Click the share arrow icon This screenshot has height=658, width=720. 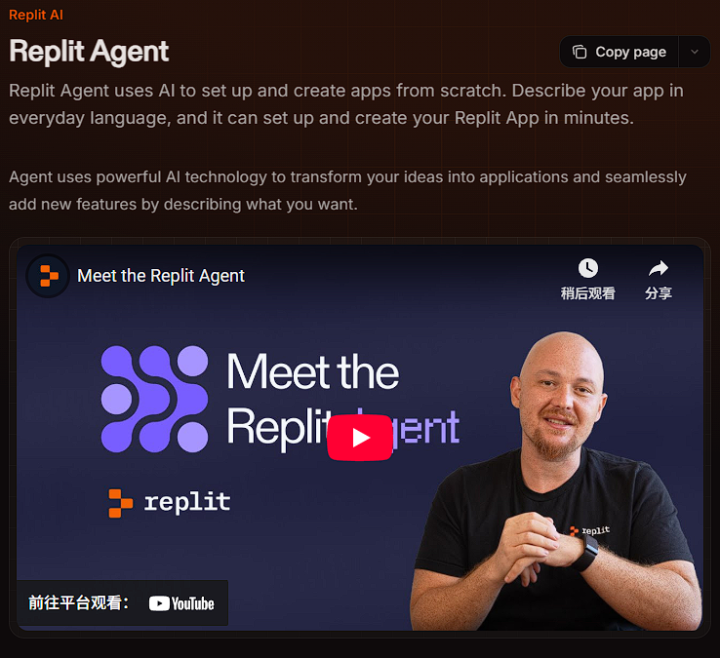tap(658, 268)
